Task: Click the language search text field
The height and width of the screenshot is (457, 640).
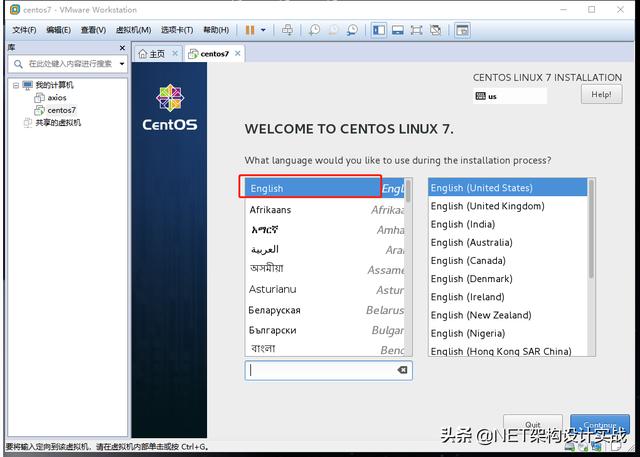Action: point(329,370)
